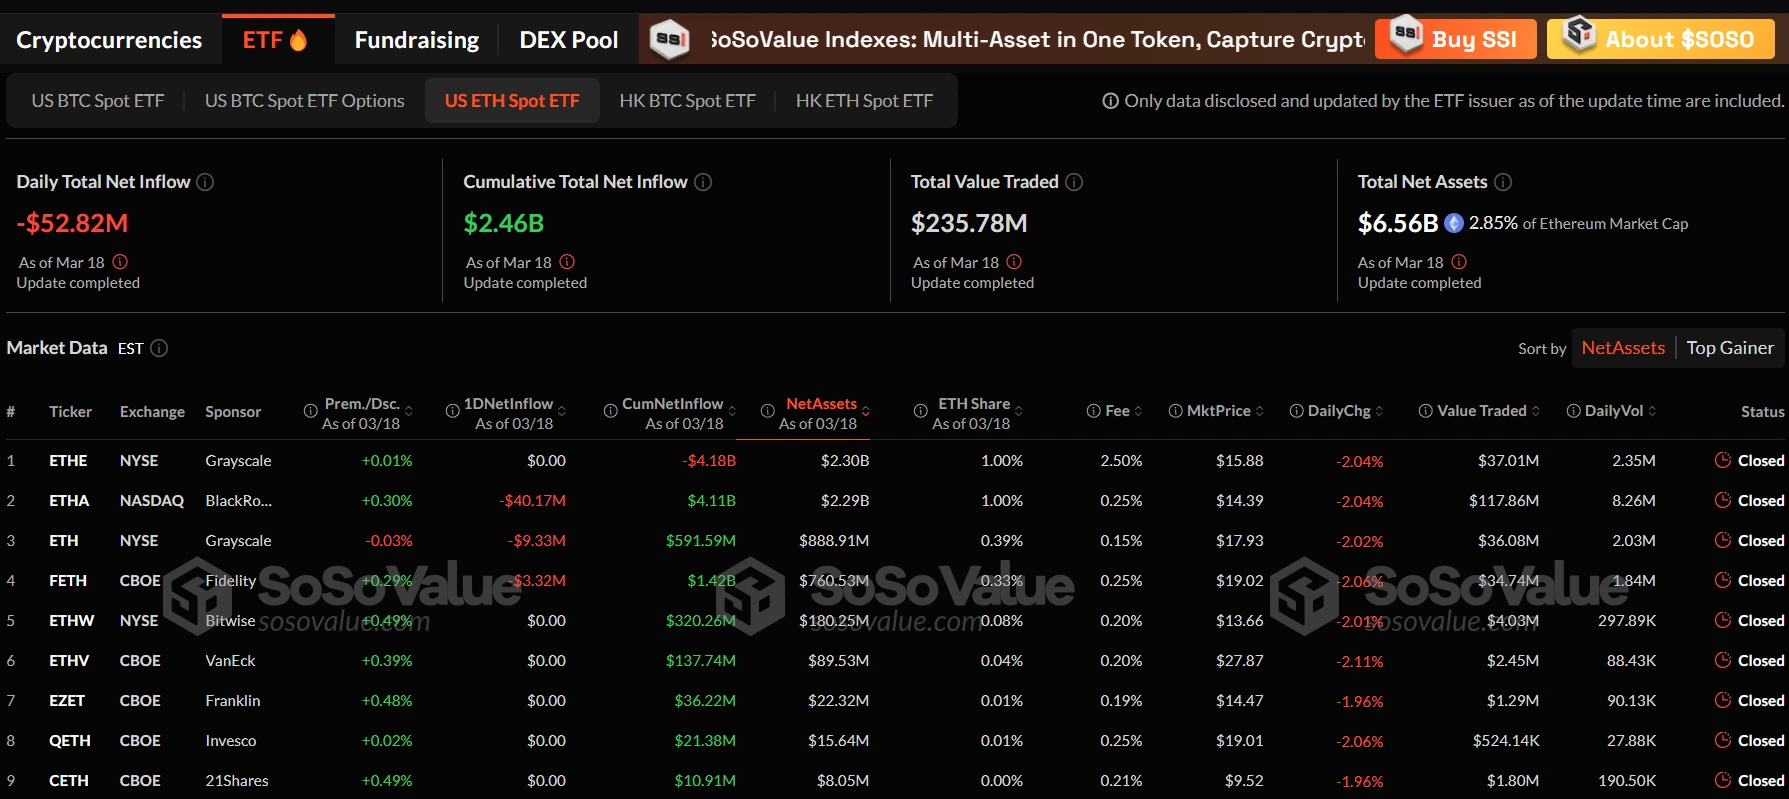This screenshot has height=799, width=1789.
Task: Open the ETHA ticker row
Action: click(894, 500)
